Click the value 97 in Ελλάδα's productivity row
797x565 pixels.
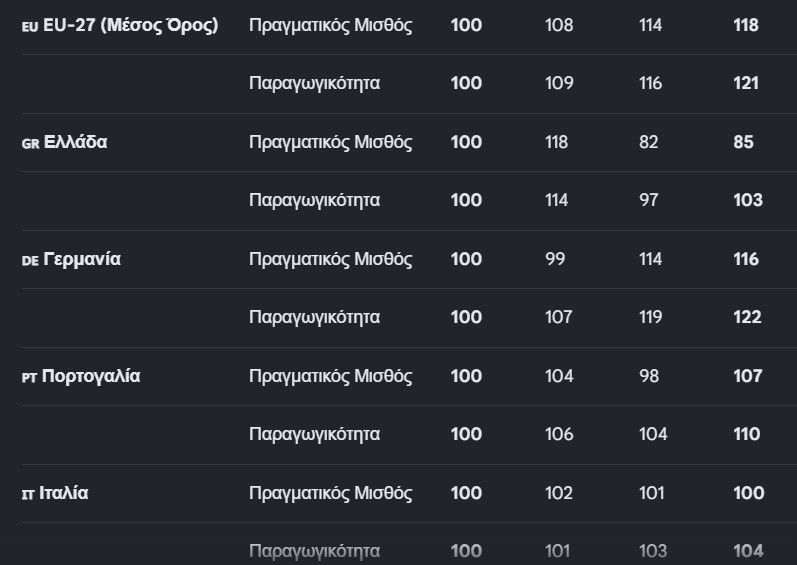tap(649, 200)
